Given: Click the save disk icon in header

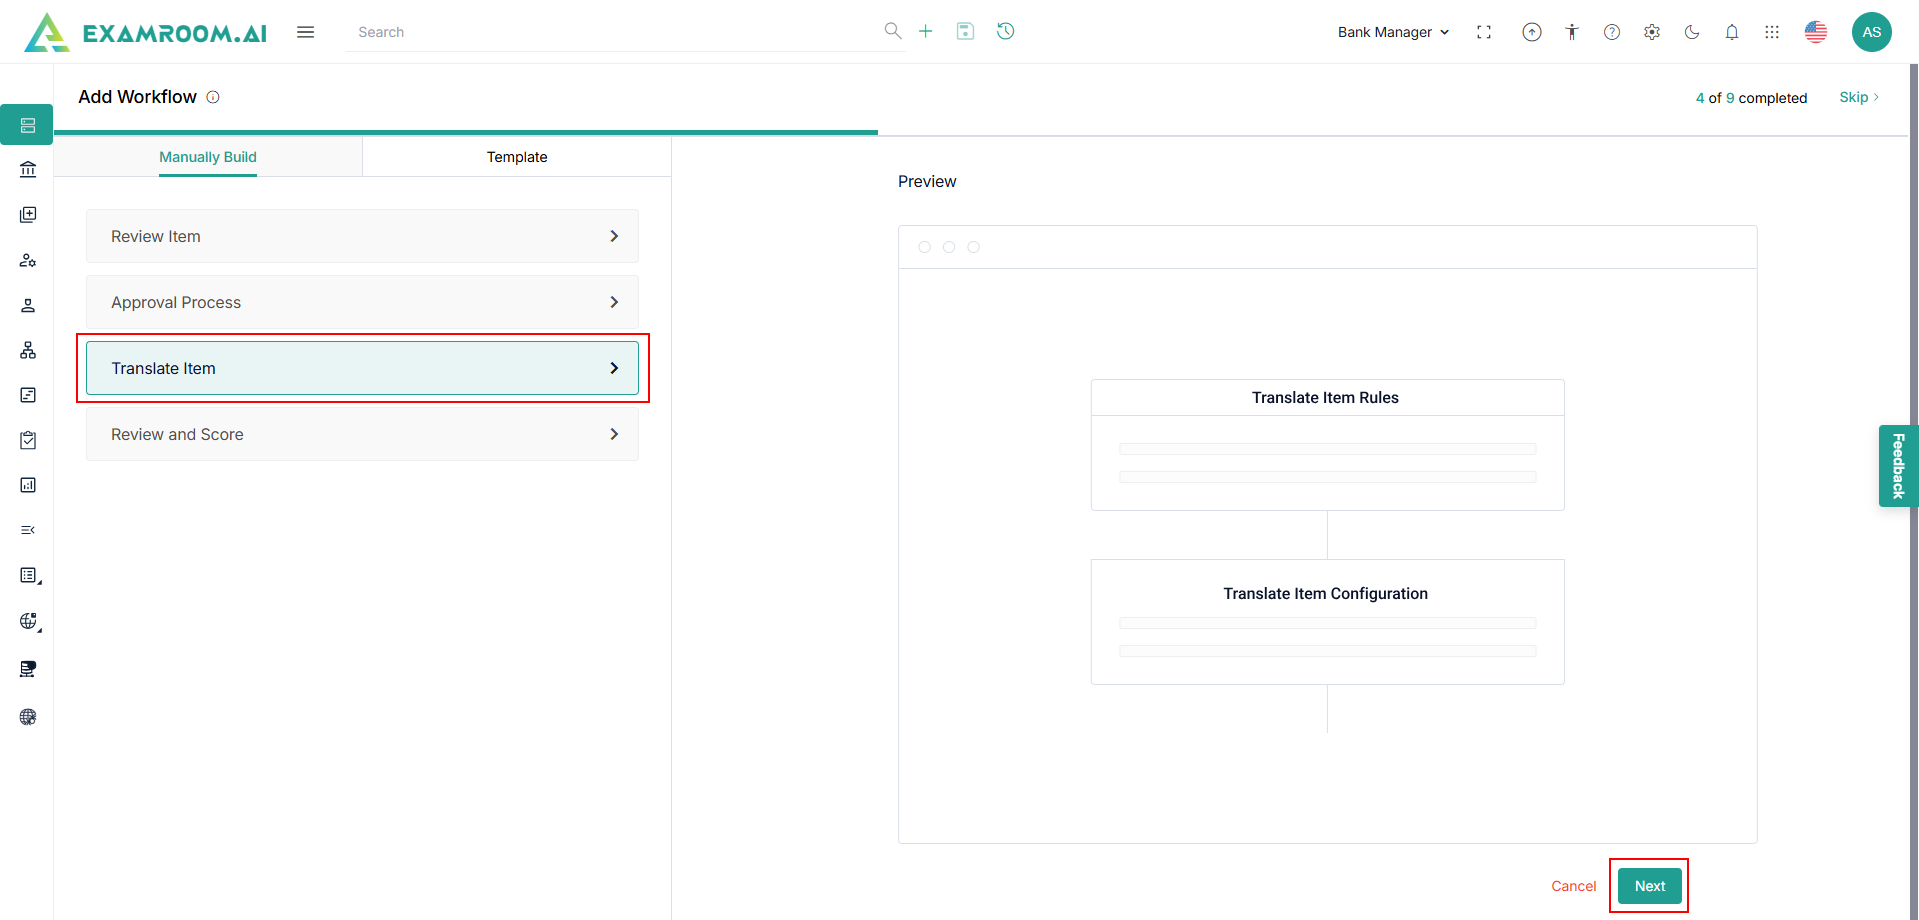Looking at the screenshot, I should (965, 31).
